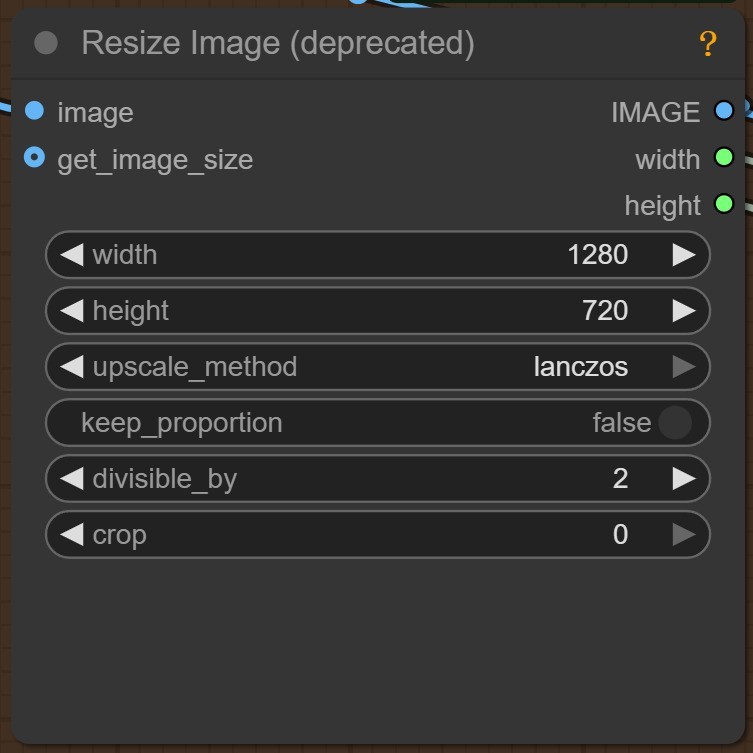Select previous upscale_method with left arrow
The height and width of the screenshot is (753, 753).
71,367
